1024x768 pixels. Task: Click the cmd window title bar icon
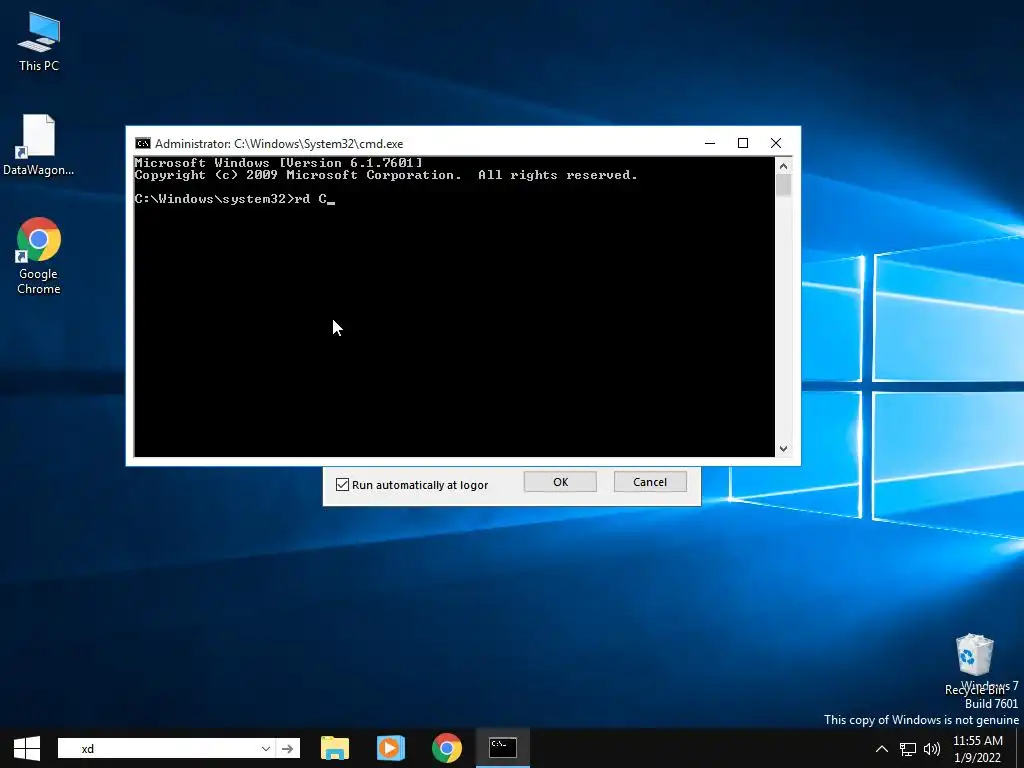click(142, 144)
